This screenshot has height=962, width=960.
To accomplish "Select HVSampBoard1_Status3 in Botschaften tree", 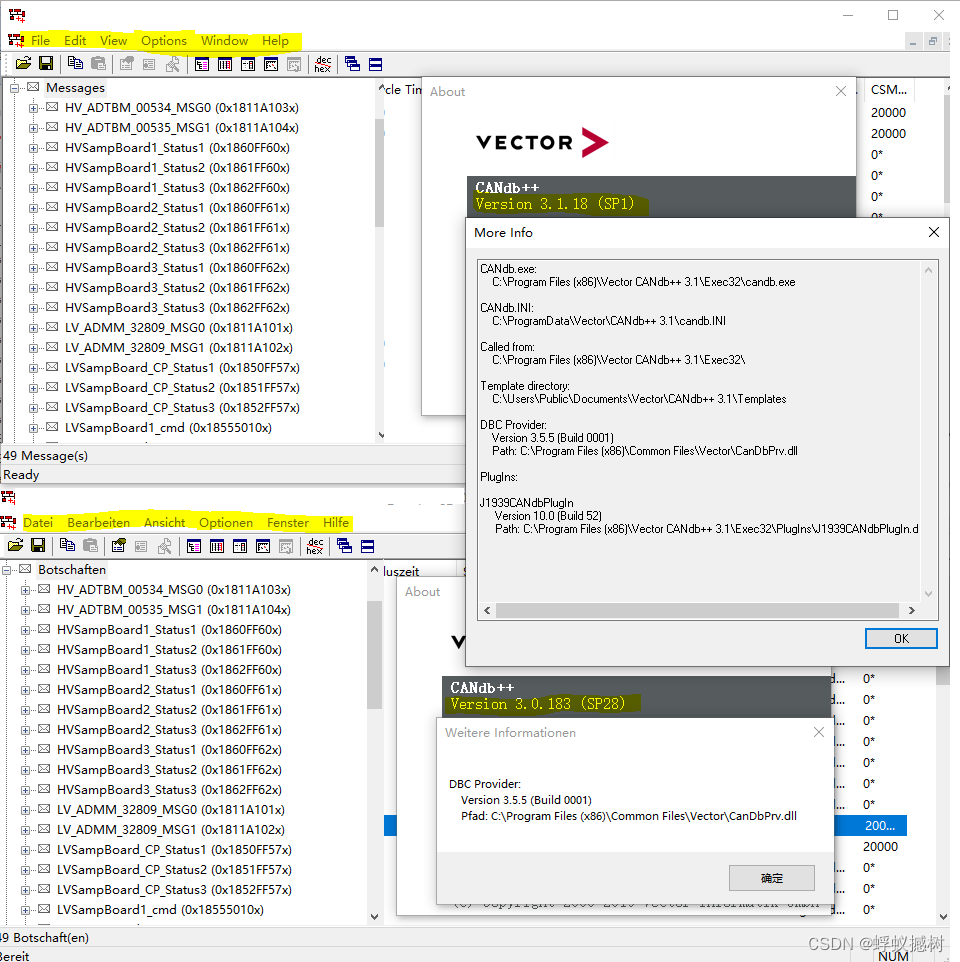I will point(169,669).
